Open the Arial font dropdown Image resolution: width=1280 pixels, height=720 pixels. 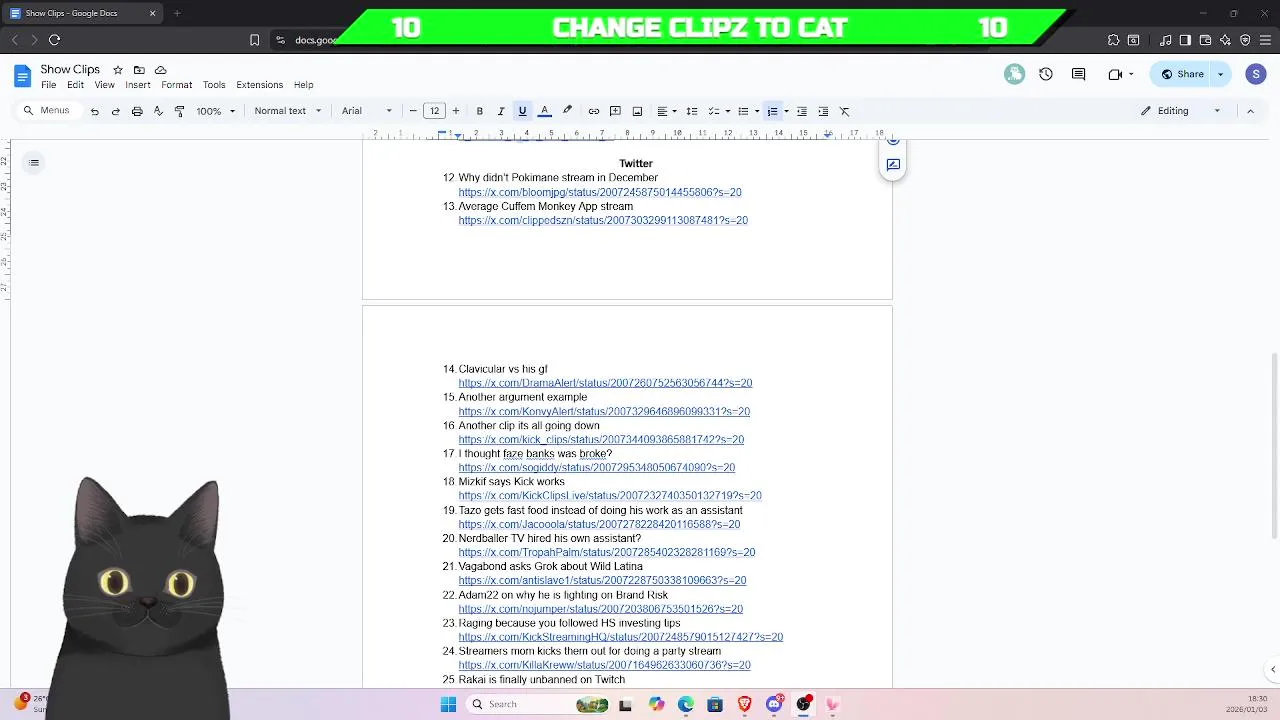(367, 111)
